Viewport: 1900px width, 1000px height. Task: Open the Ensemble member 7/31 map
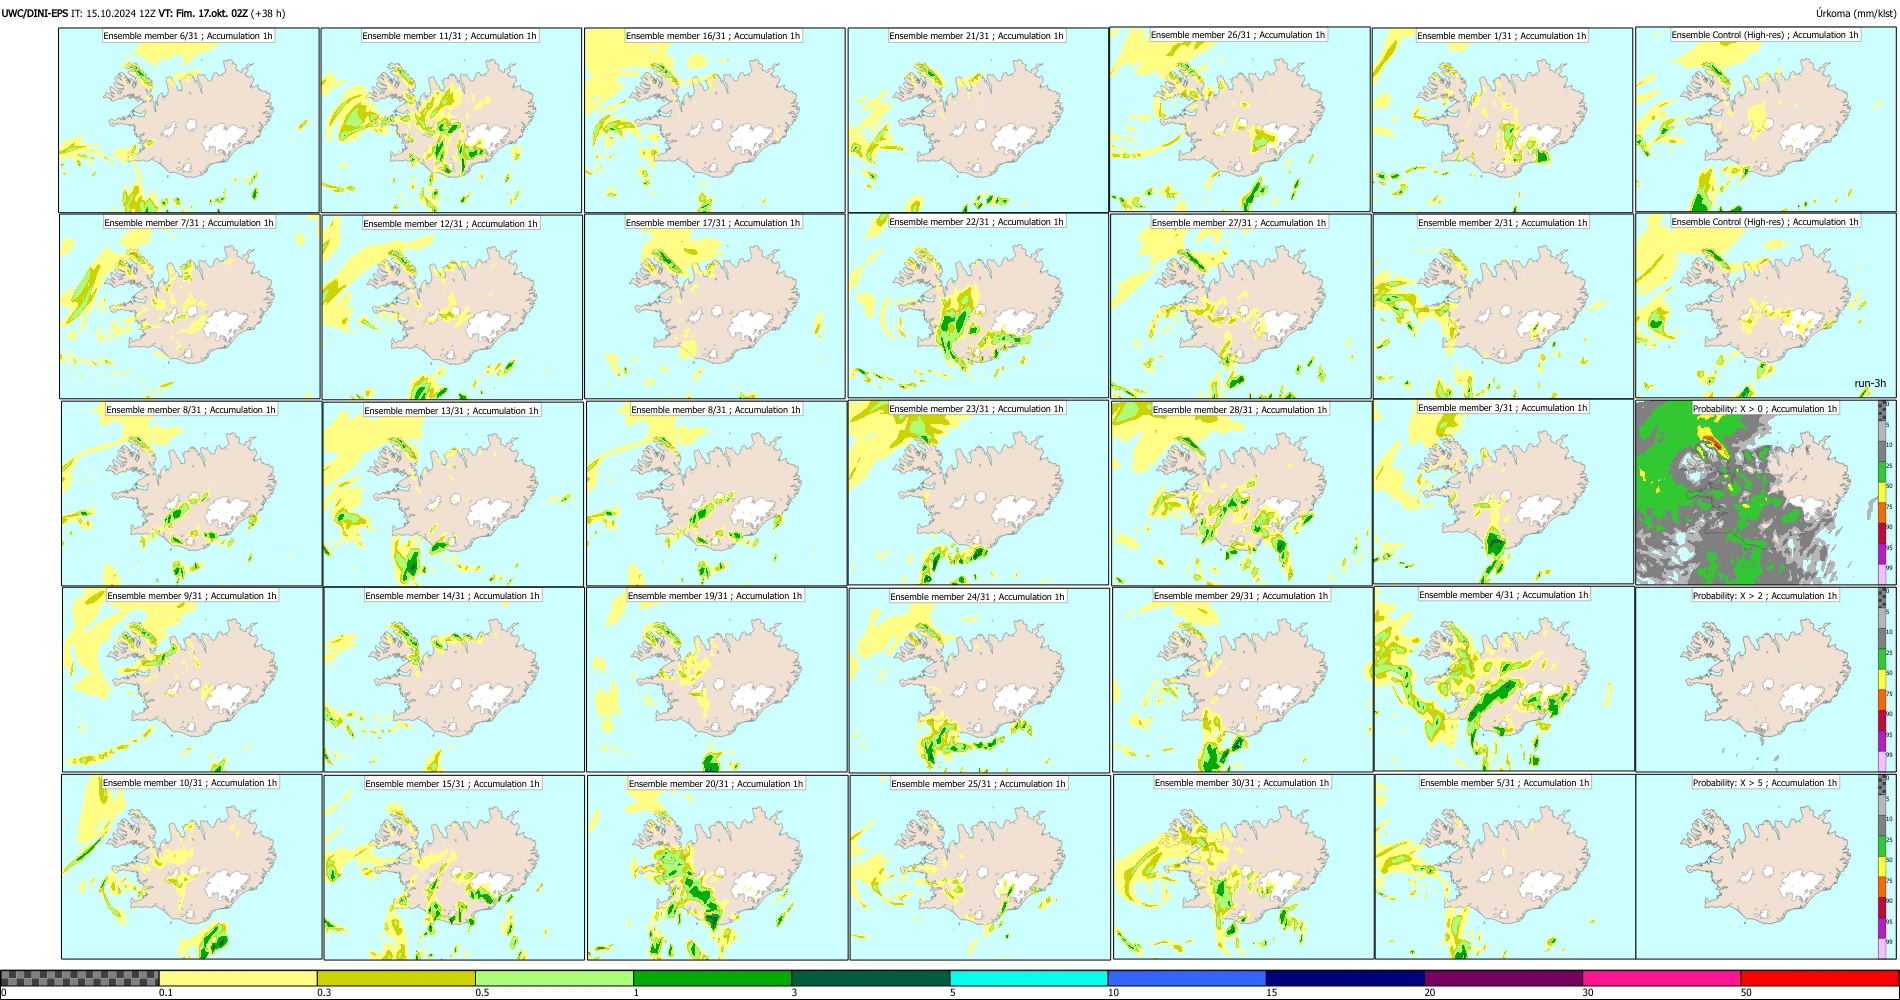coord(190,307)
